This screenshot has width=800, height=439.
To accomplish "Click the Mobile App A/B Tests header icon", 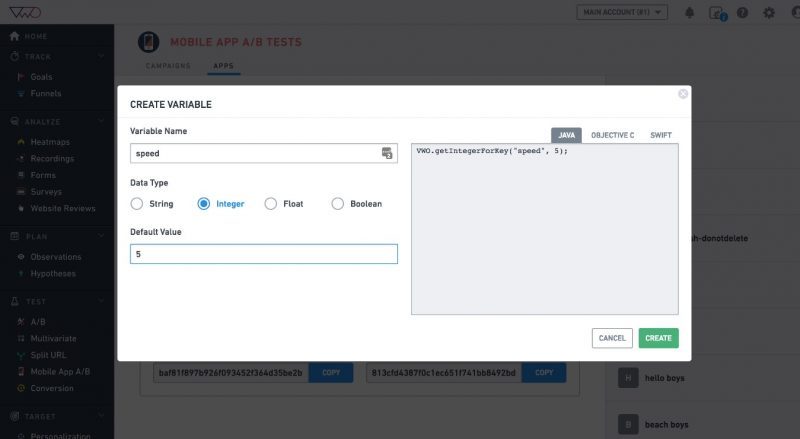I will [148, 42].
